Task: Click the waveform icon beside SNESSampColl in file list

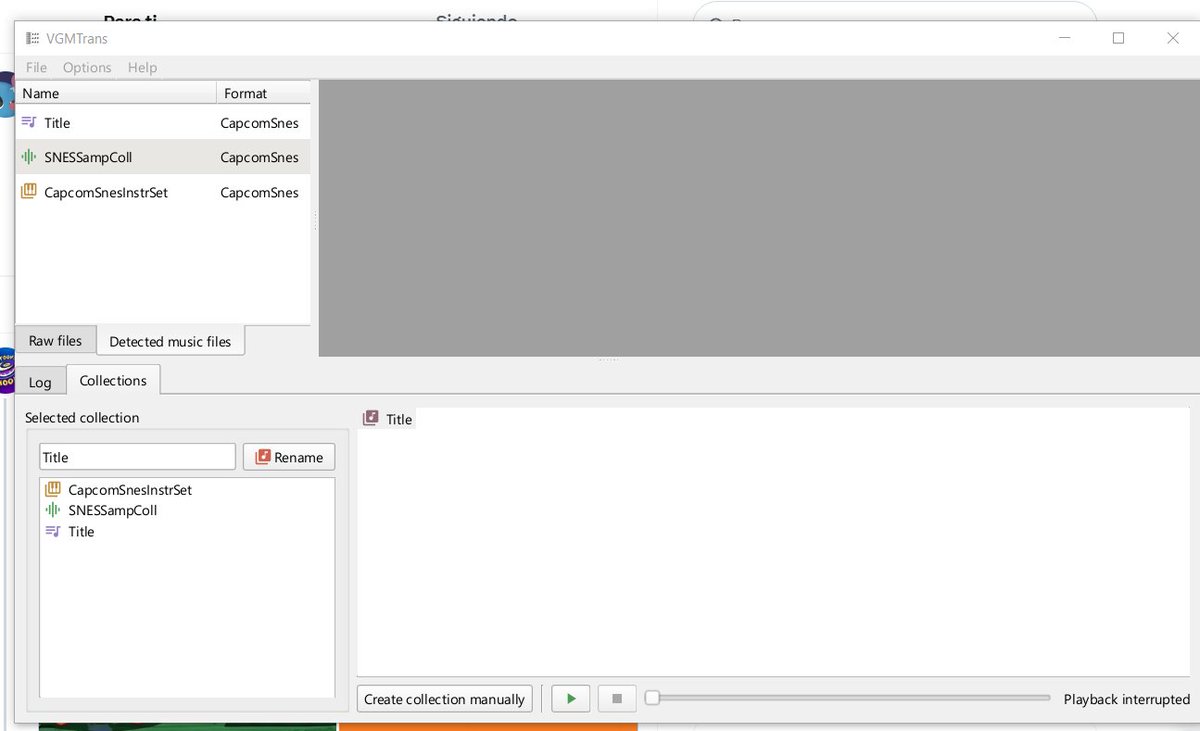Action: (29, 157)
